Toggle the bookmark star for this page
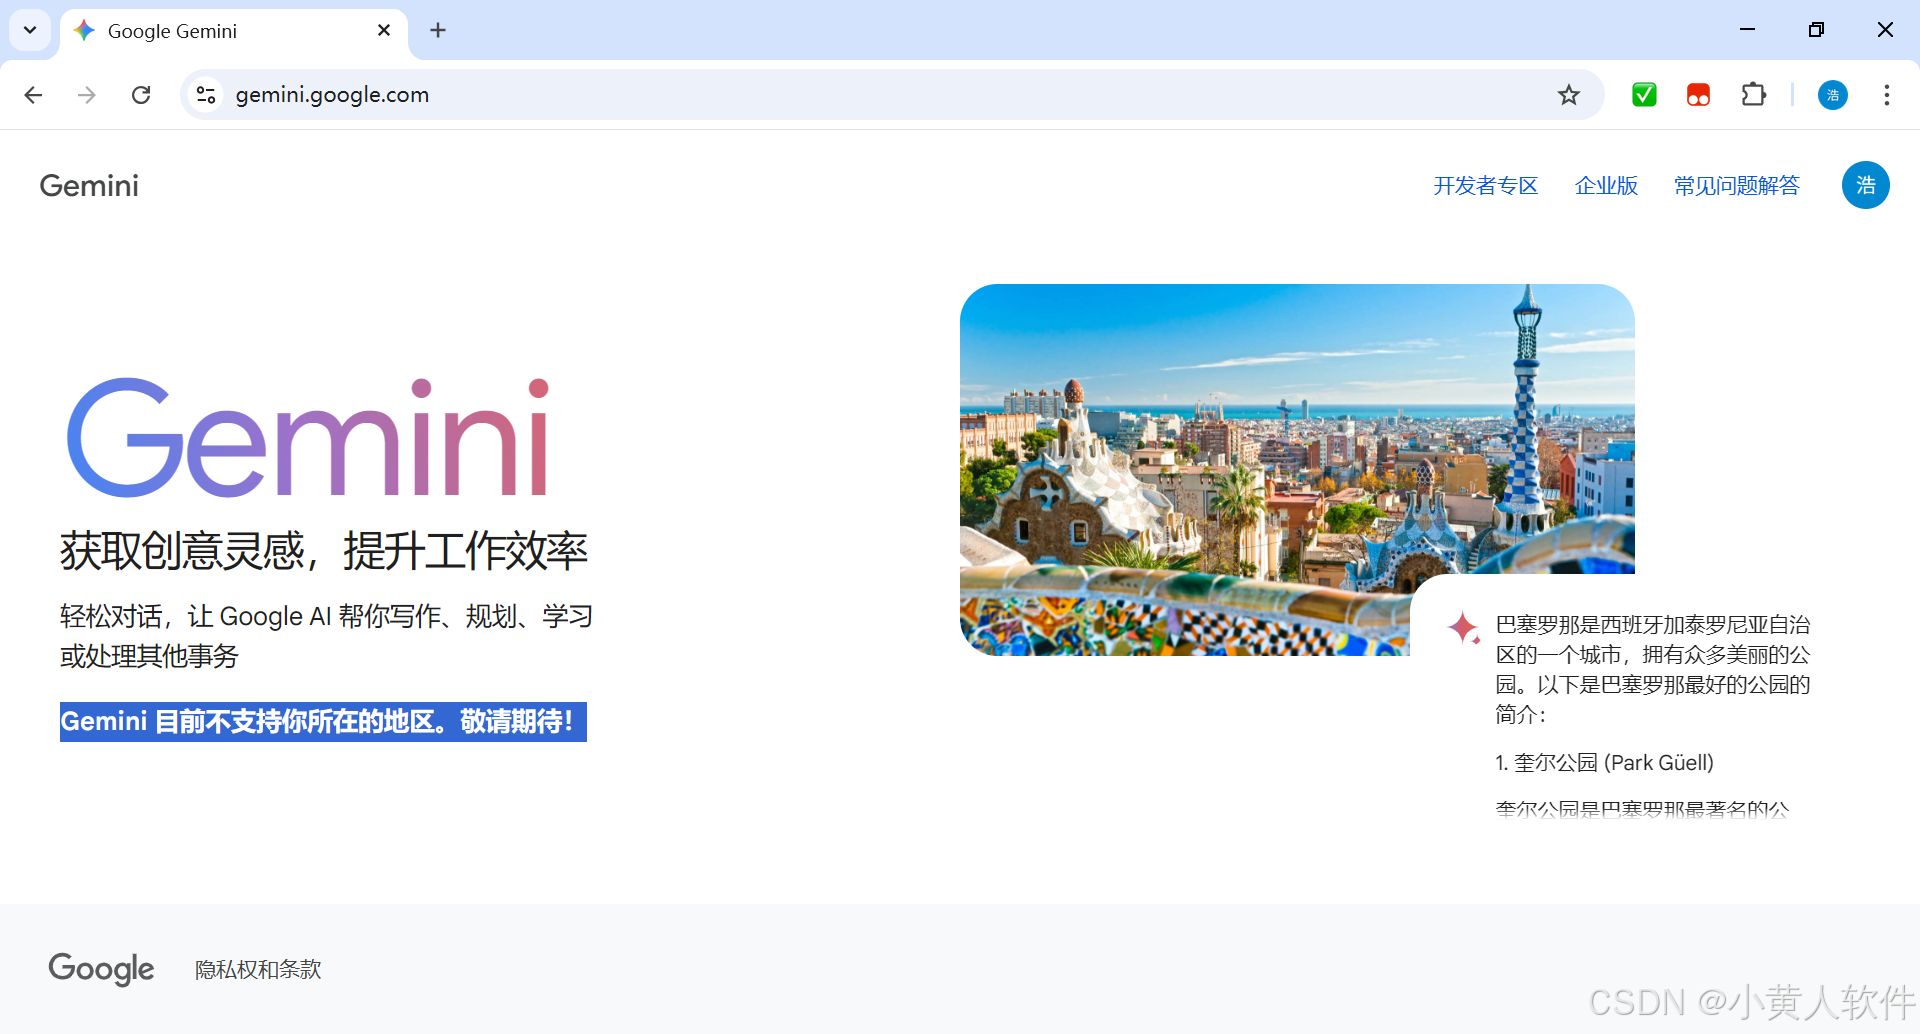This screenshot has width=1920, height=1034. coord(1569,95)
